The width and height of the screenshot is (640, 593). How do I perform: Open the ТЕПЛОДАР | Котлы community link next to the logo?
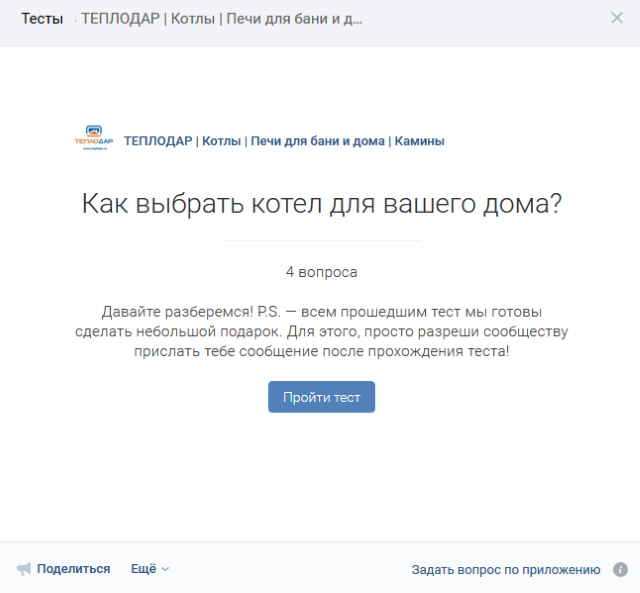pyautogui.click(x=284, y=141)
